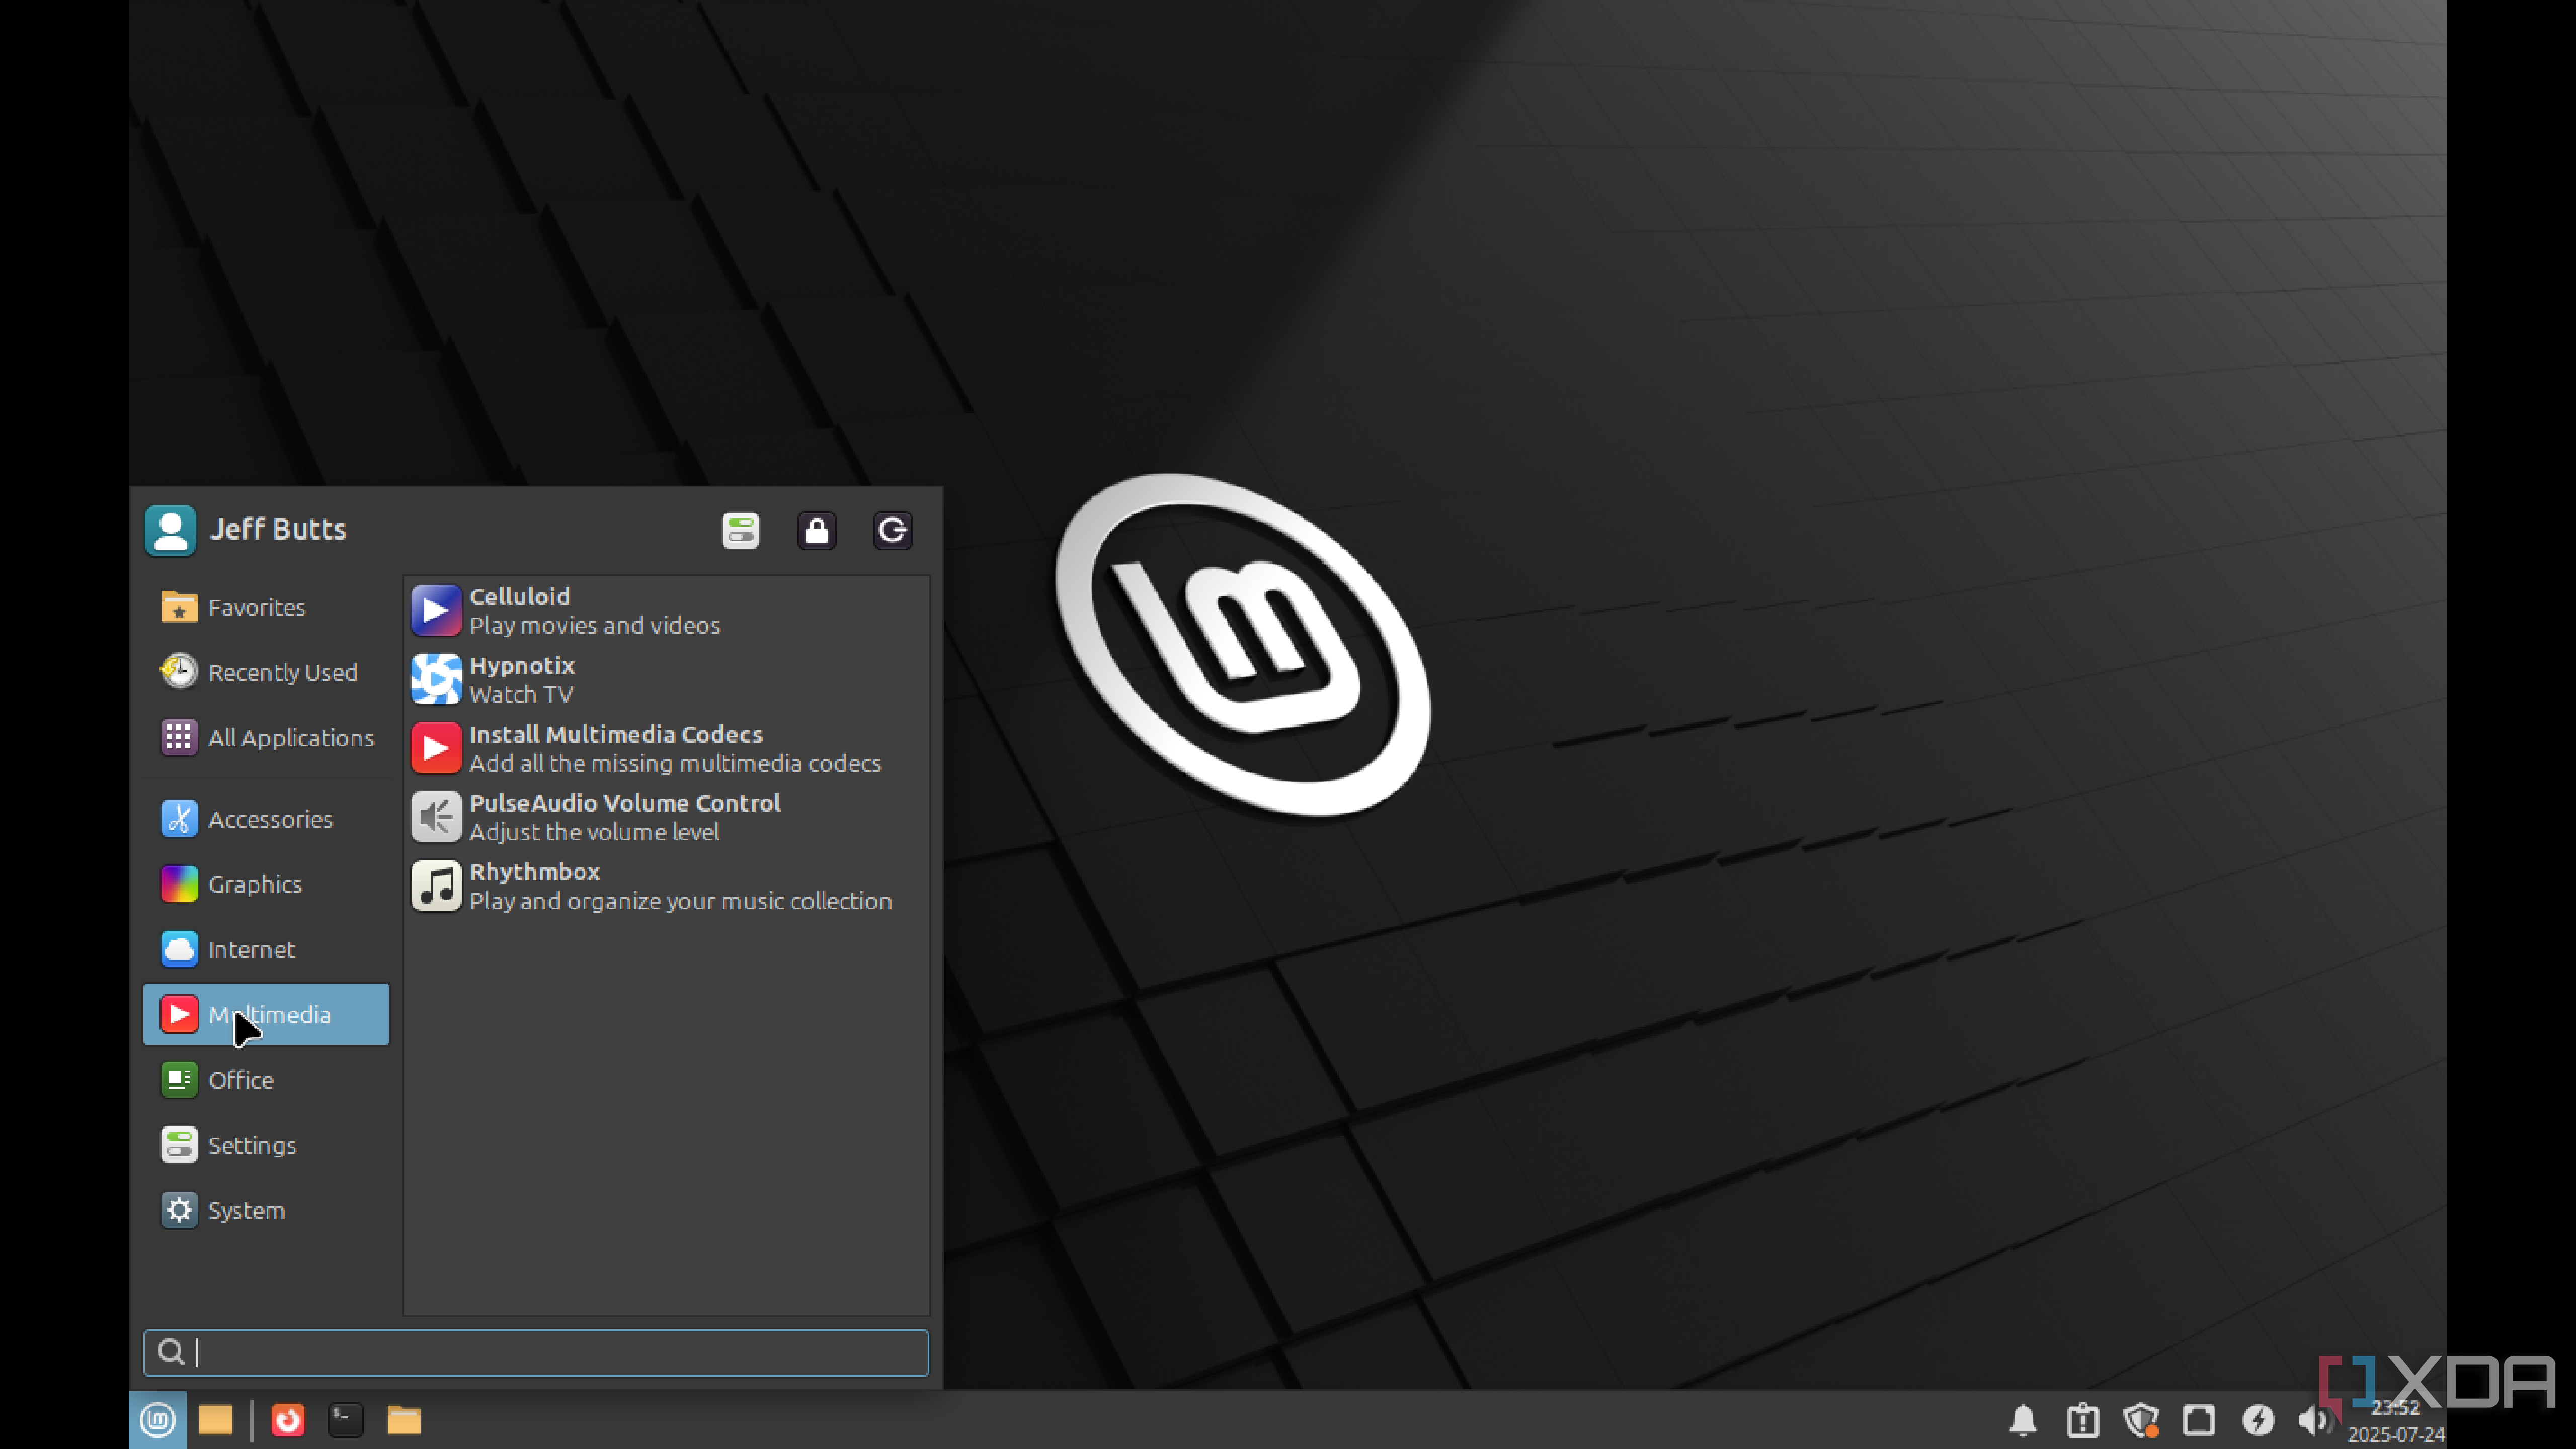The height and width of the screenshot is (1449, 2576).
Task: Show All Applications
Action: coord(290,737)
